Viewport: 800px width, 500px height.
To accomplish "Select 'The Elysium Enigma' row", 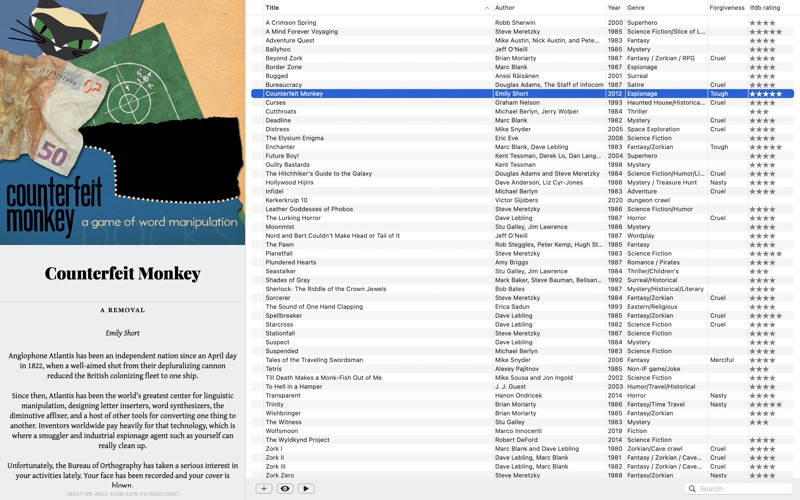I will pyautogui.click(x=522, y=138).
